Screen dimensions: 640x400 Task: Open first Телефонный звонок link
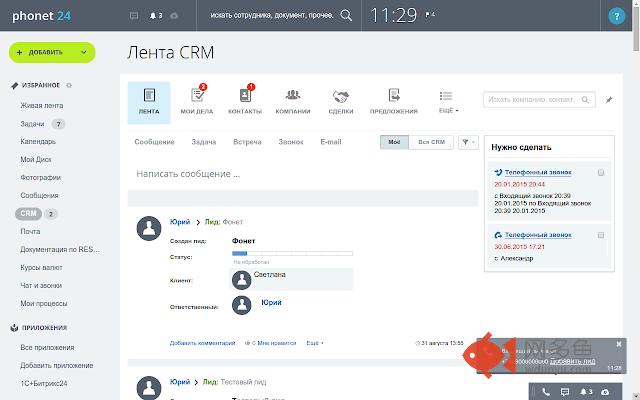pyautogui.click(x=538, y=172)
